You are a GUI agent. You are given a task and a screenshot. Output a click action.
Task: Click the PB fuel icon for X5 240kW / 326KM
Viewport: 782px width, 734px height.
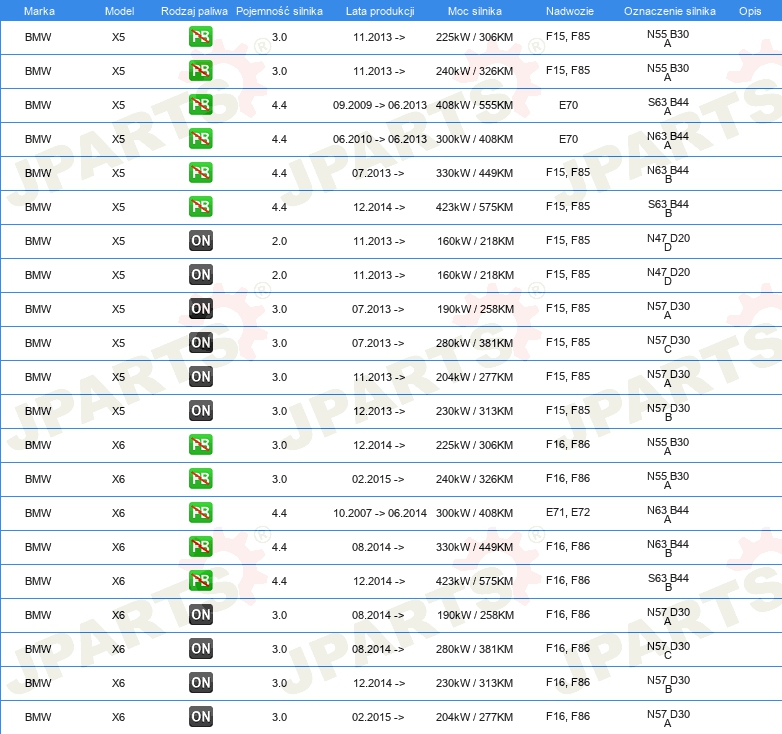[x=200, y=71]
